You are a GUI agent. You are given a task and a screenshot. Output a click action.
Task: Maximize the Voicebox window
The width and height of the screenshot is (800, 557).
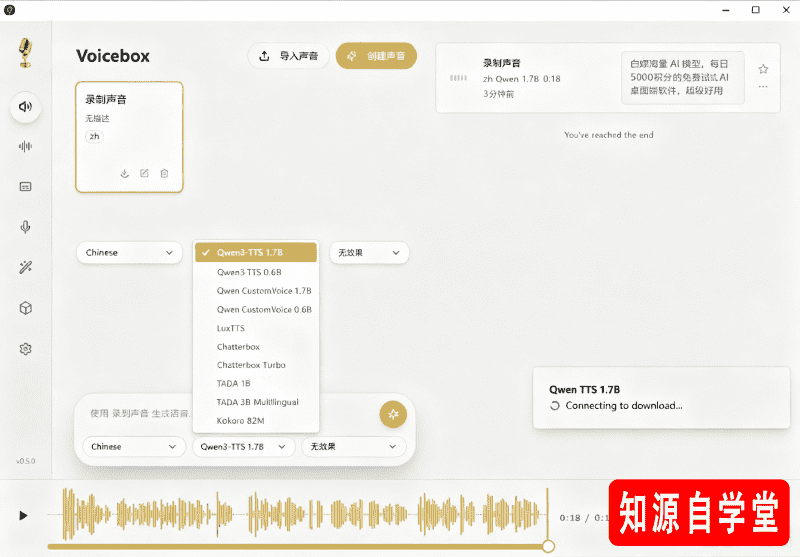pos(756,10)
